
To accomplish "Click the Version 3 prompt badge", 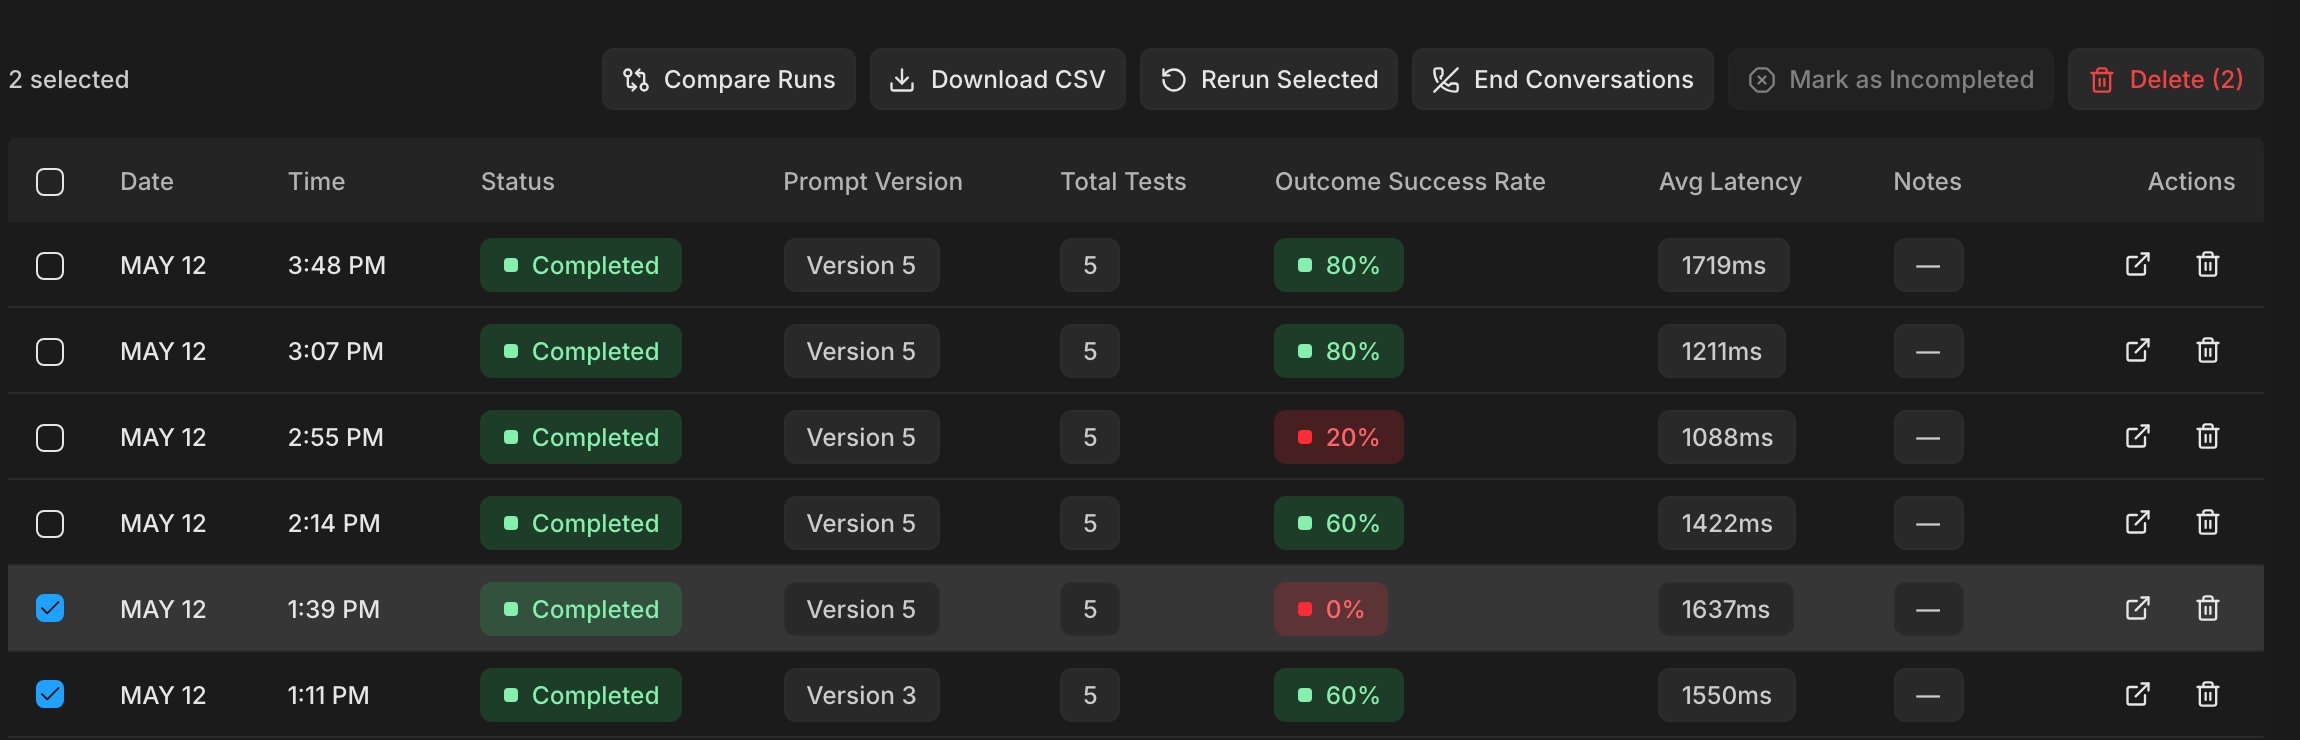I will (x=861, y=695).
